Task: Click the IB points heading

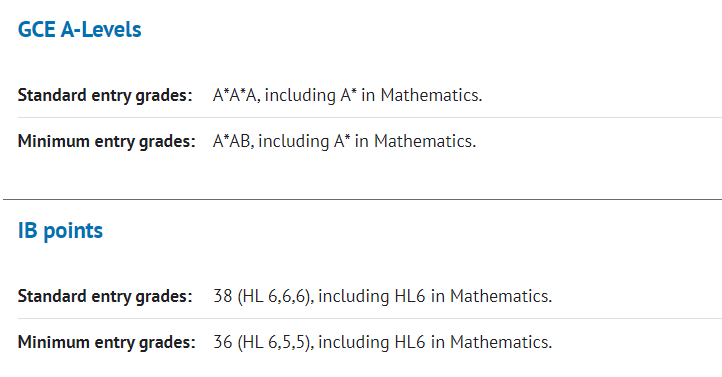Action: tap(60, 231)
